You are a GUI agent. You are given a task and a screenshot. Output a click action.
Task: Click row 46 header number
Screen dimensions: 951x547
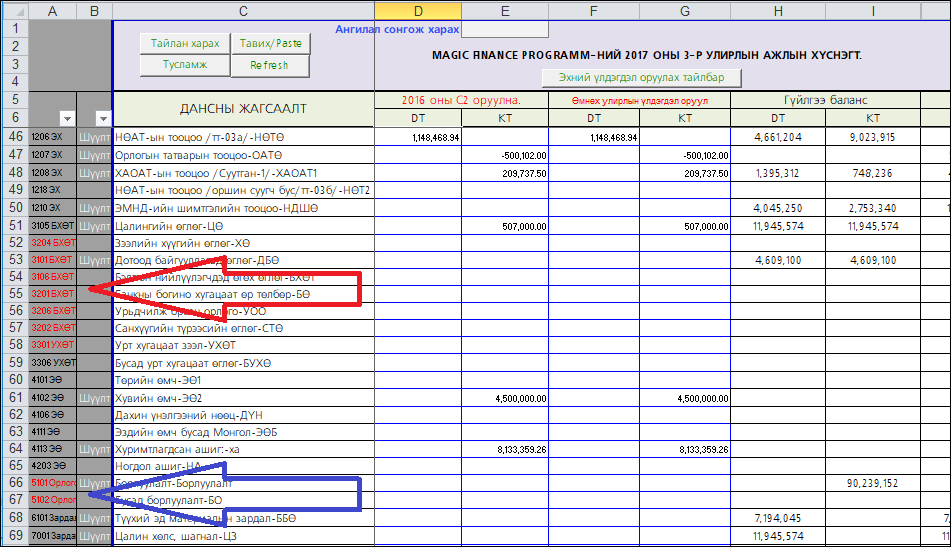tap(14, 137)
